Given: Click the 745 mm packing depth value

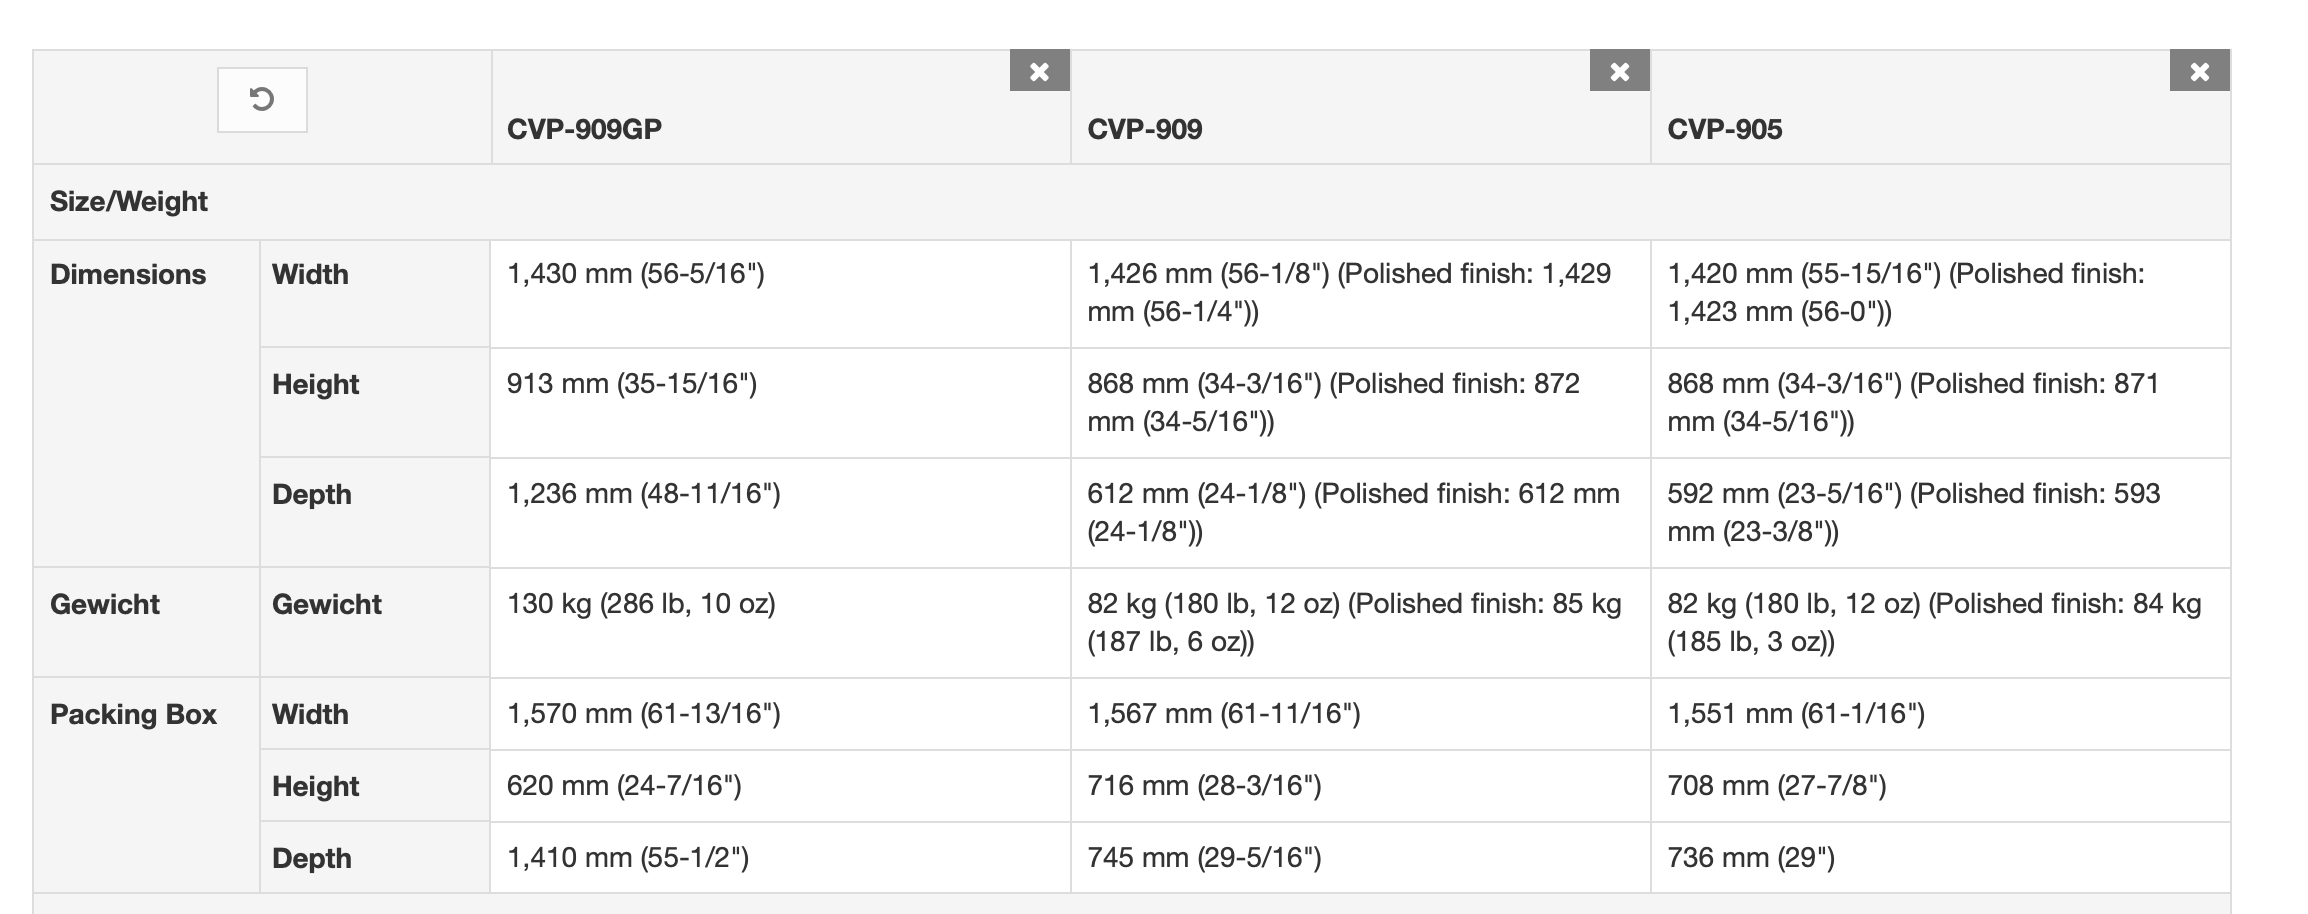Looking at the screenshot, I should click(1204, 858).
